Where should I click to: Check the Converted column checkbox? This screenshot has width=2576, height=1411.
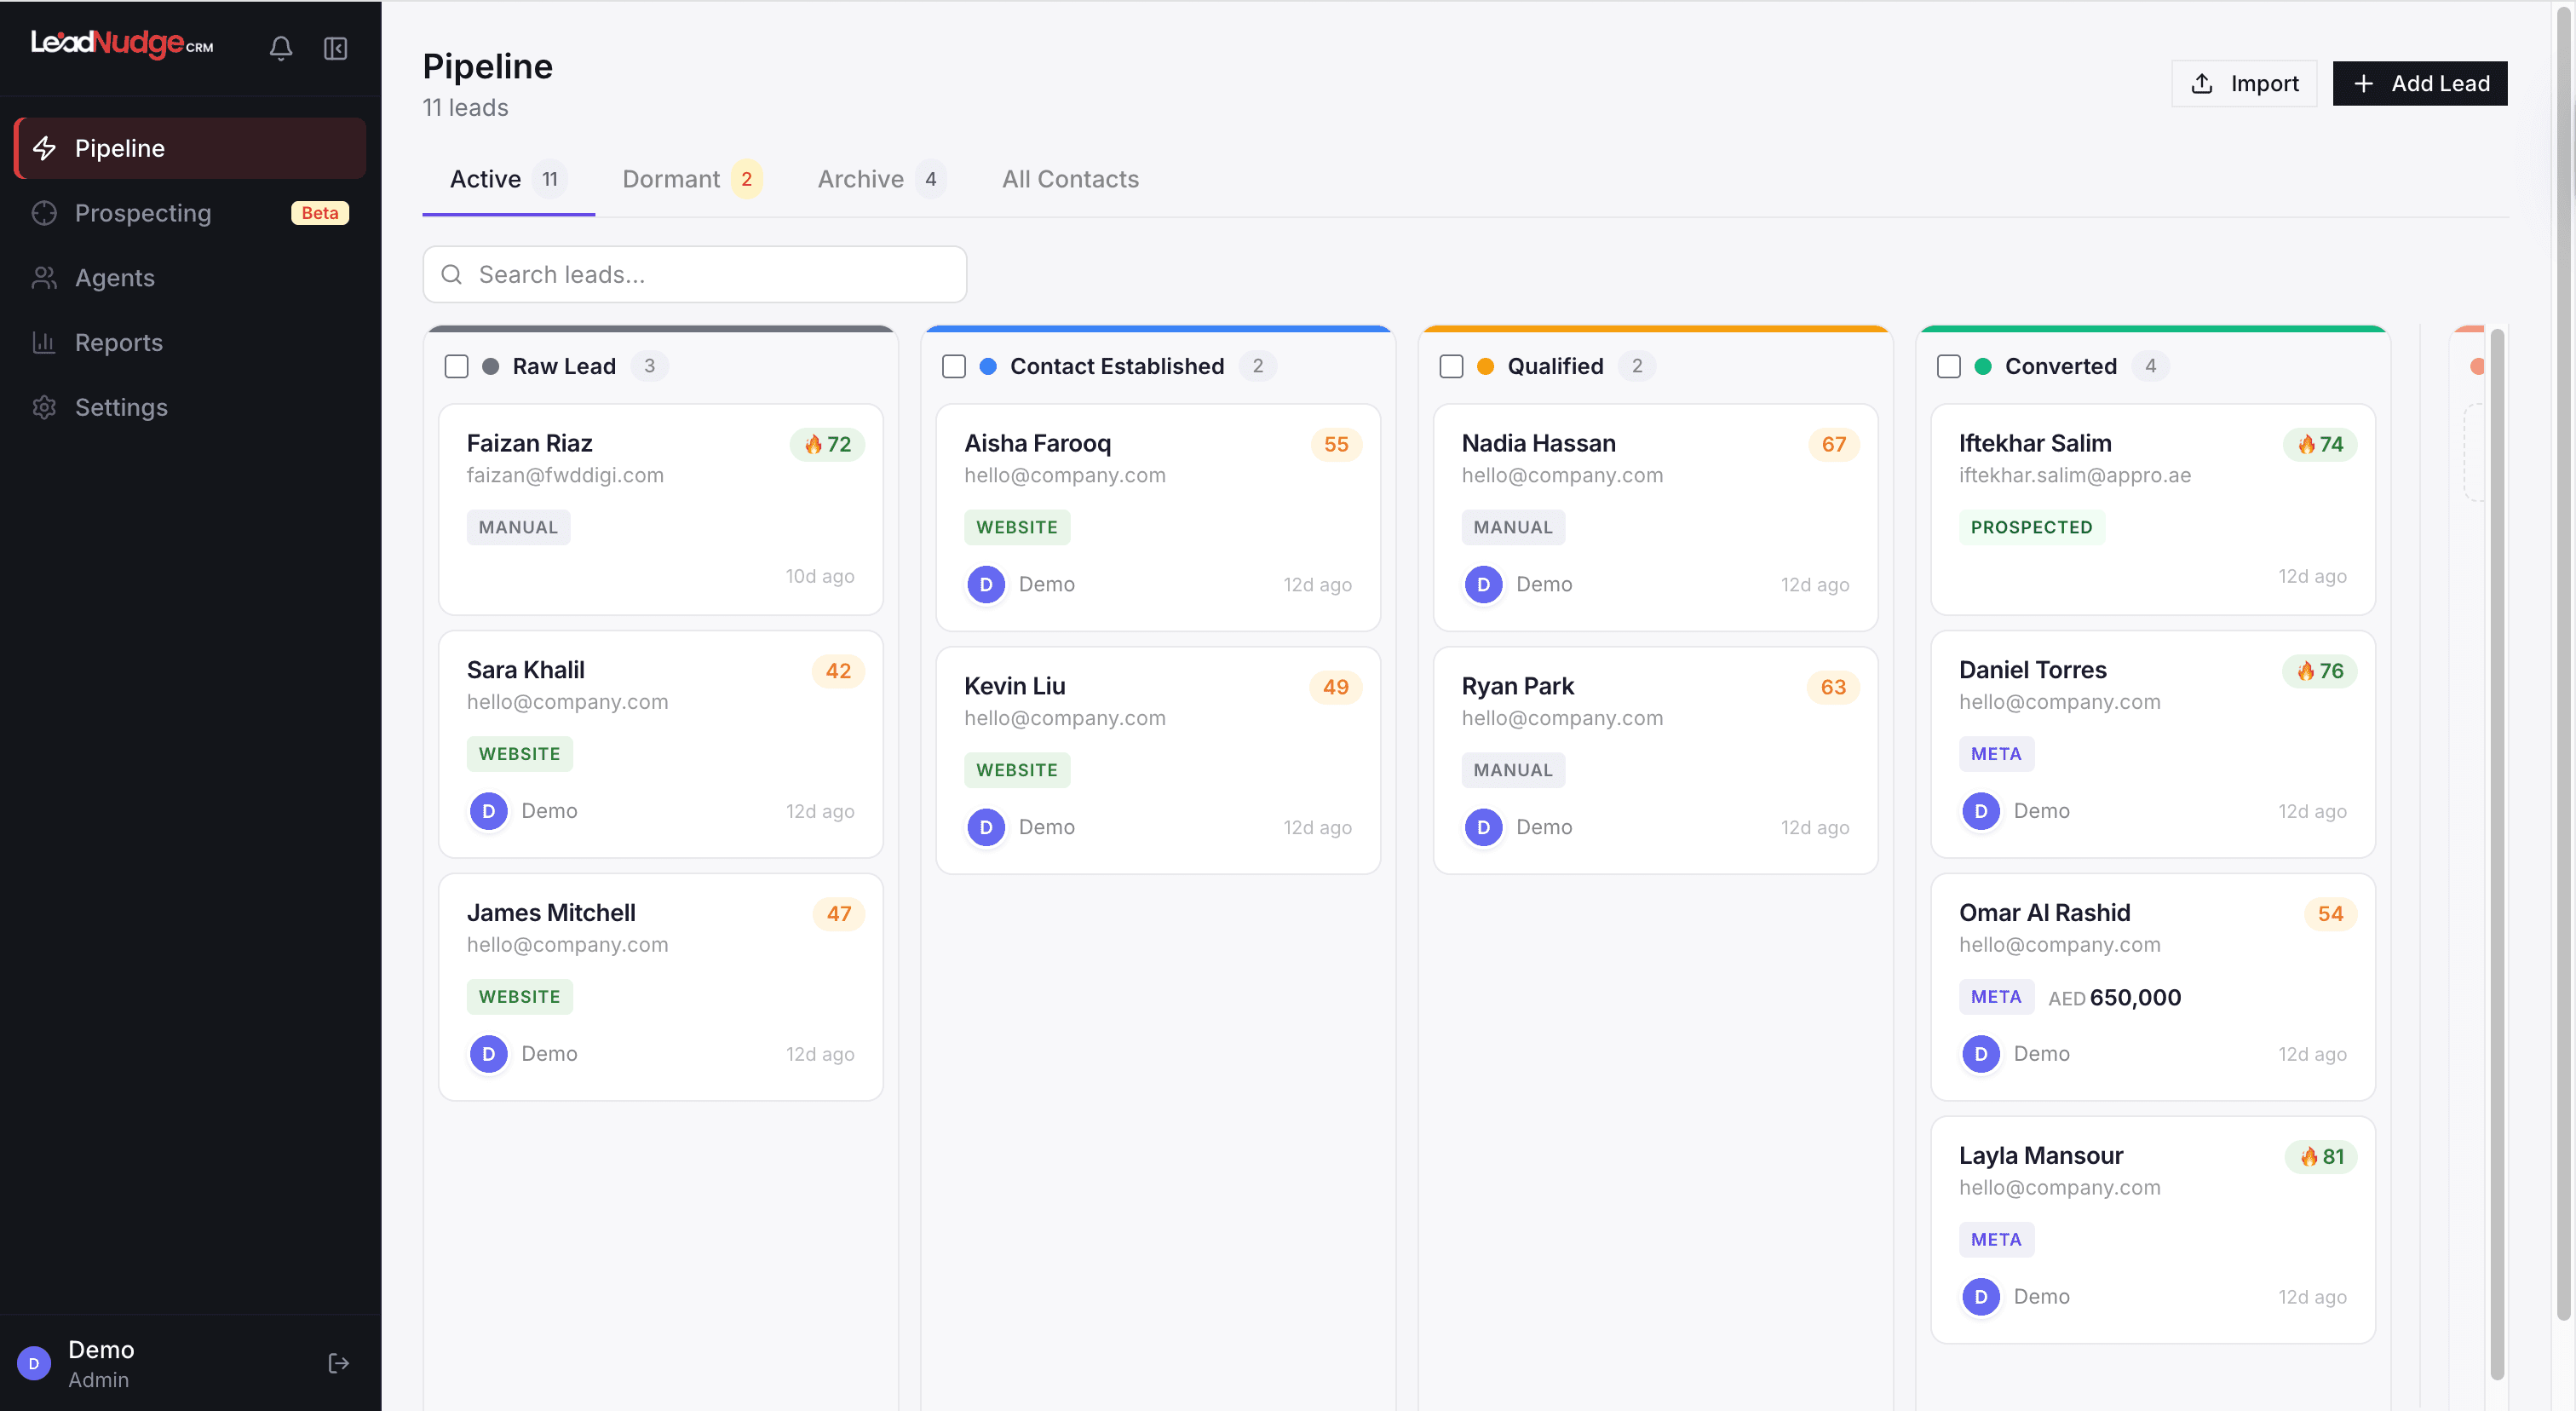pos(1948,366)
